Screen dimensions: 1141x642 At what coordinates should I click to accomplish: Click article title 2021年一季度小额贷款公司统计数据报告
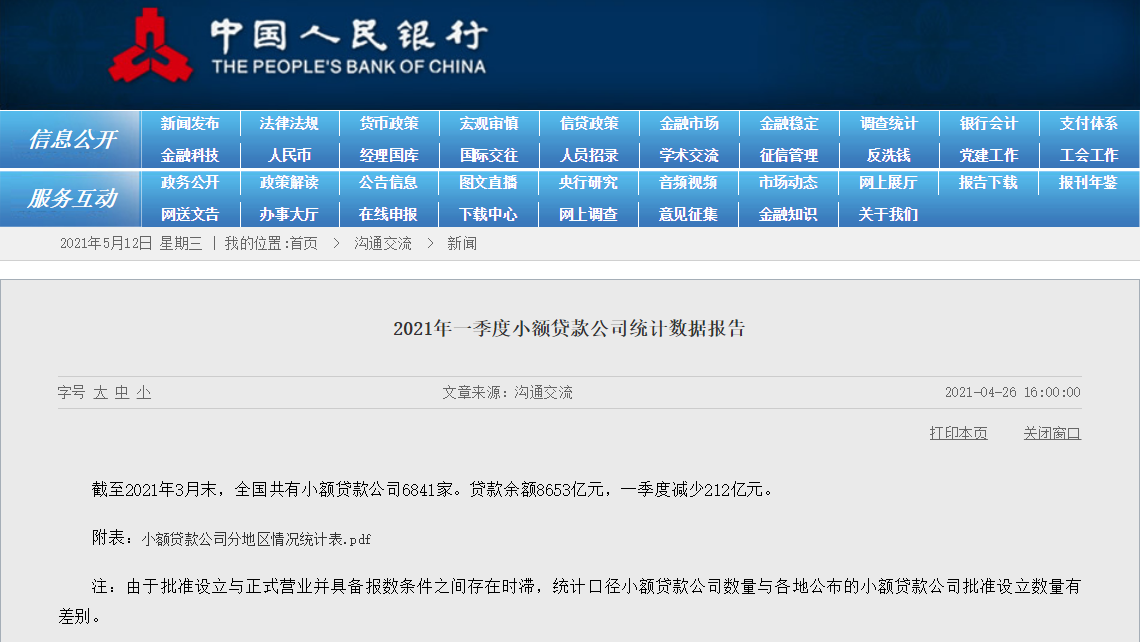coord(569,328)
